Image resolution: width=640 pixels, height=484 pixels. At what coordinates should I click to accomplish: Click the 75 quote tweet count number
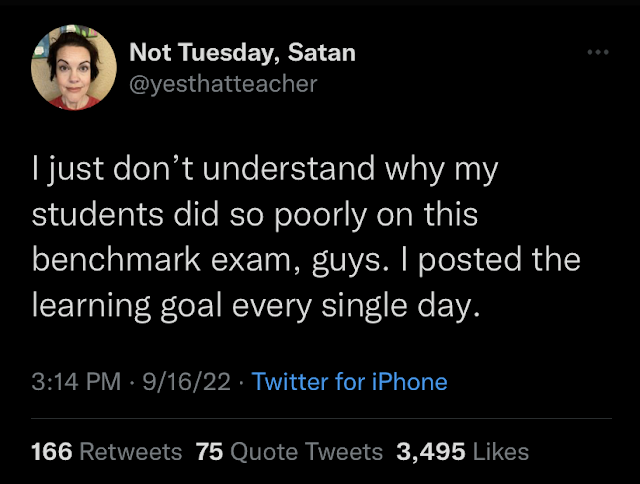click(x=209, y=452)
